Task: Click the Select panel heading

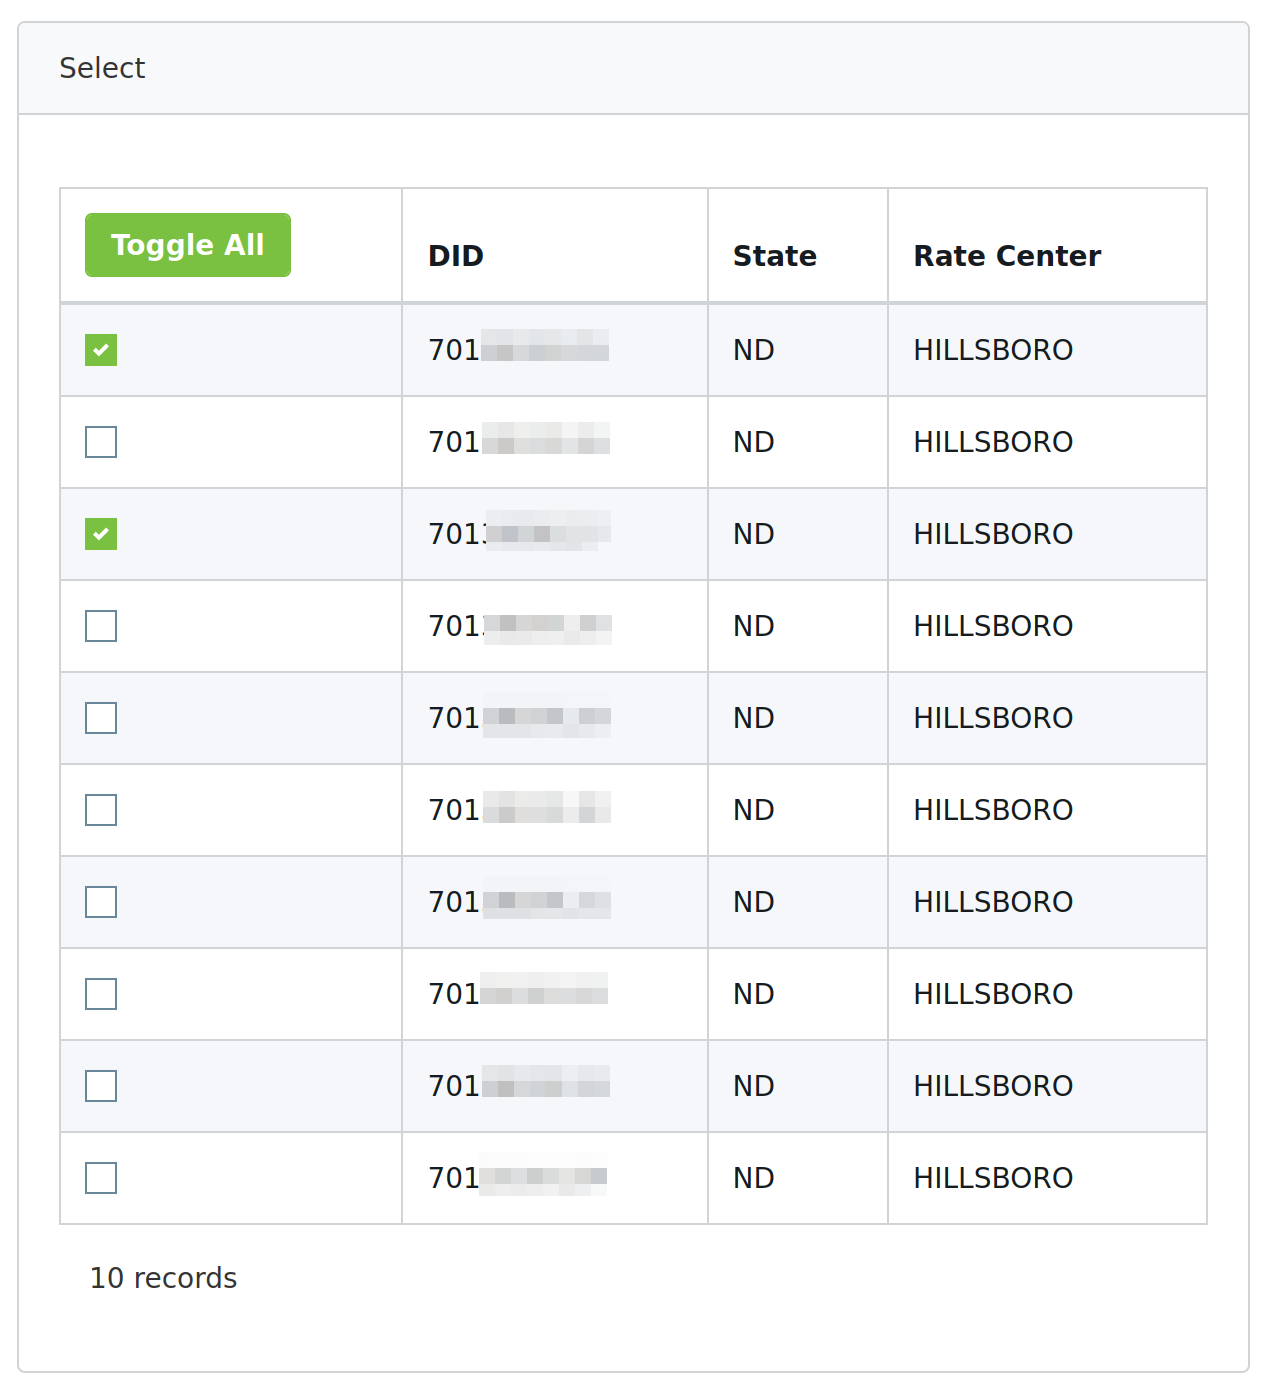Action: [x=102, y=68]
